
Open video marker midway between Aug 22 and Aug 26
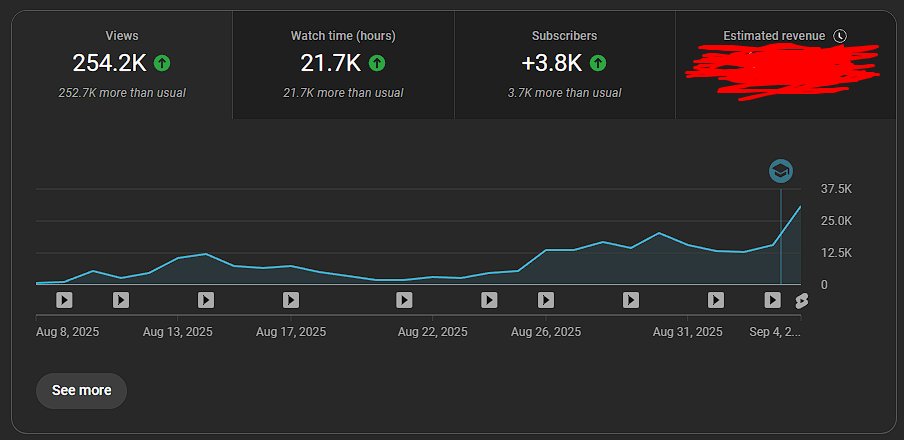pos(489,300)
